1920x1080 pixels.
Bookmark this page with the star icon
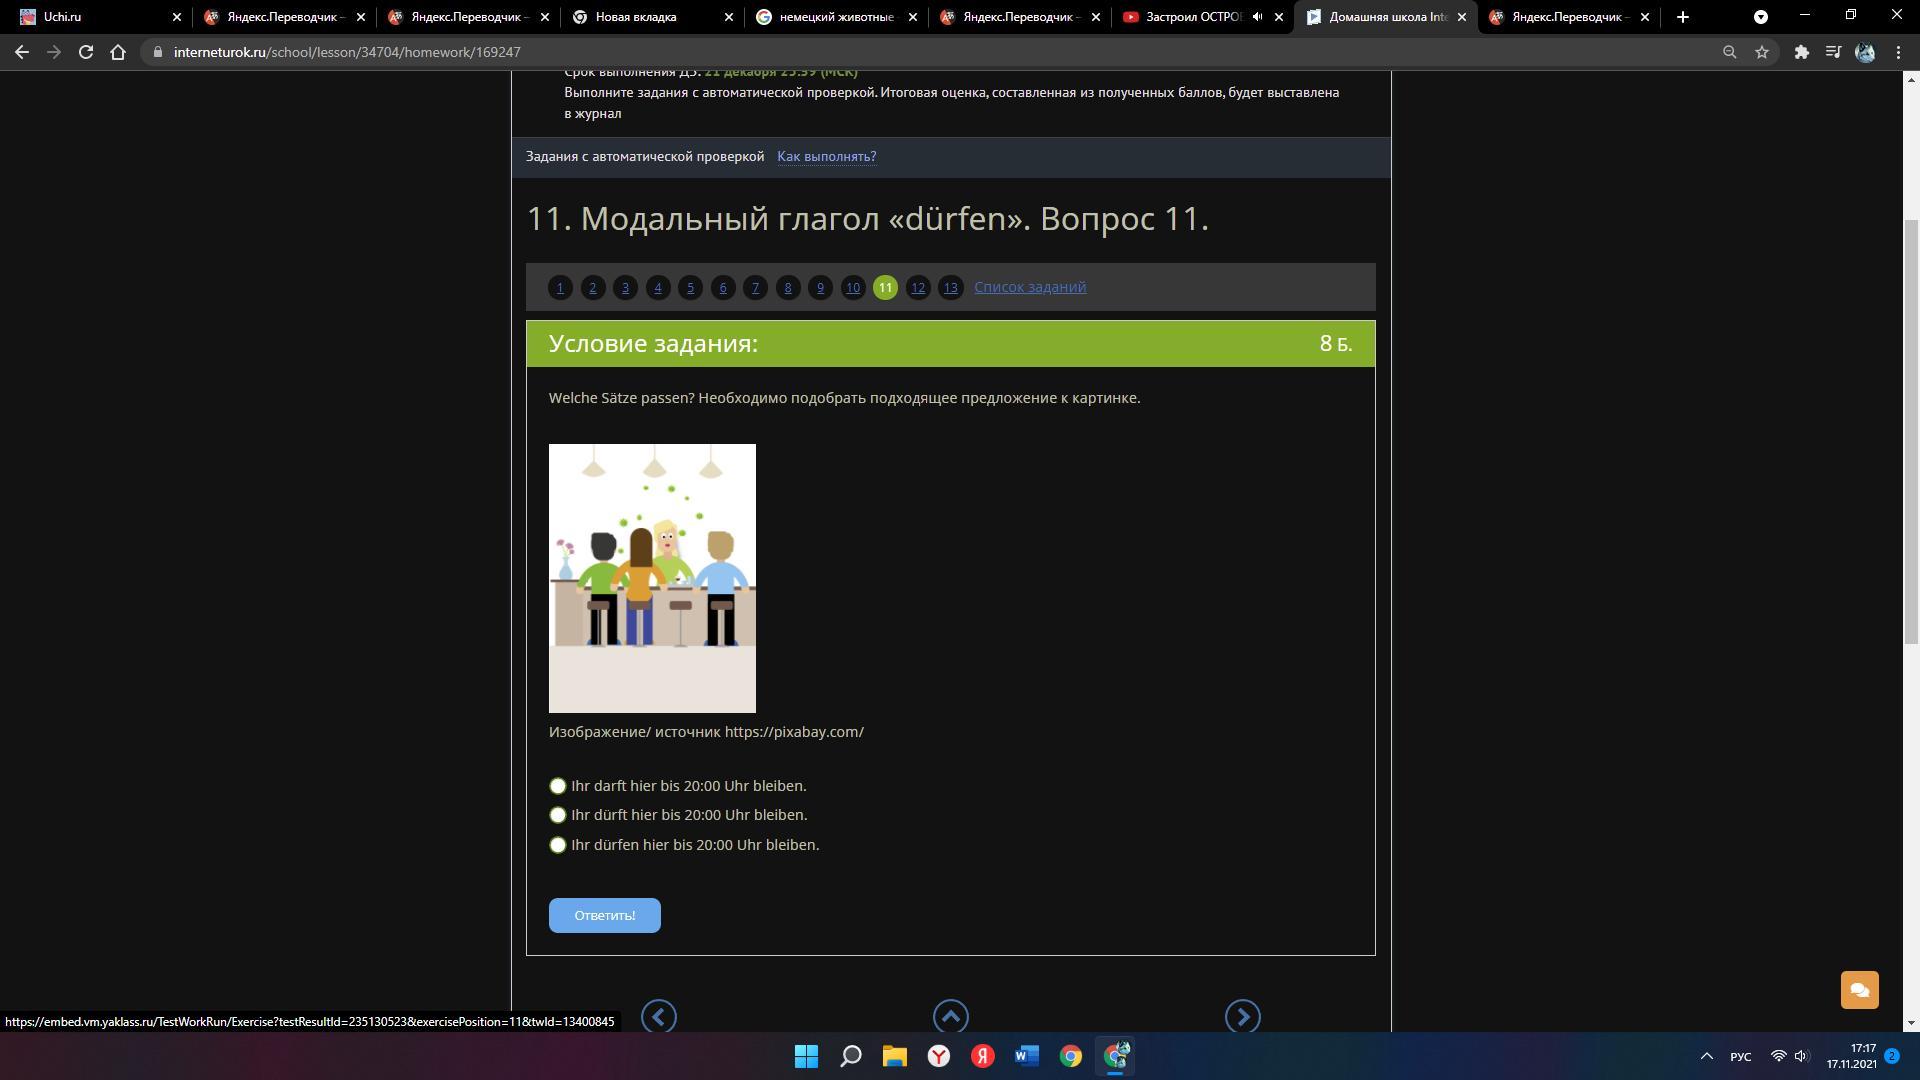click(1762, 52)
